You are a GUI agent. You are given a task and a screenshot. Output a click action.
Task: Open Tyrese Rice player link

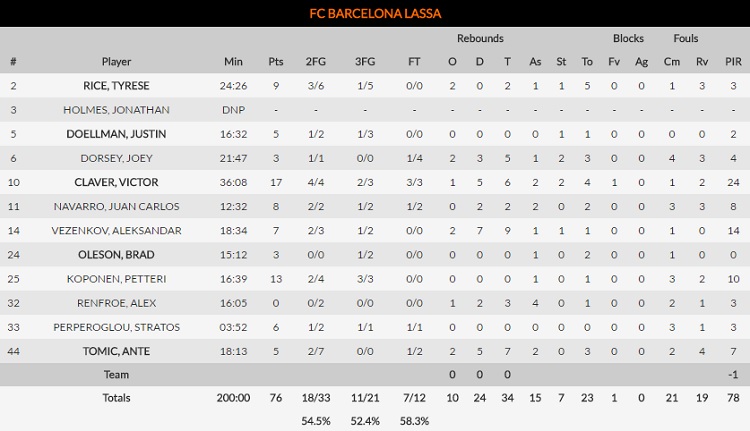(x=116, y=86)
